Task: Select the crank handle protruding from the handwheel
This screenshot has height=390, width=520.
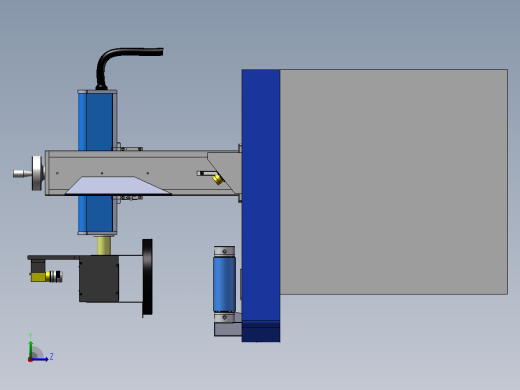Action: point(22,174)
